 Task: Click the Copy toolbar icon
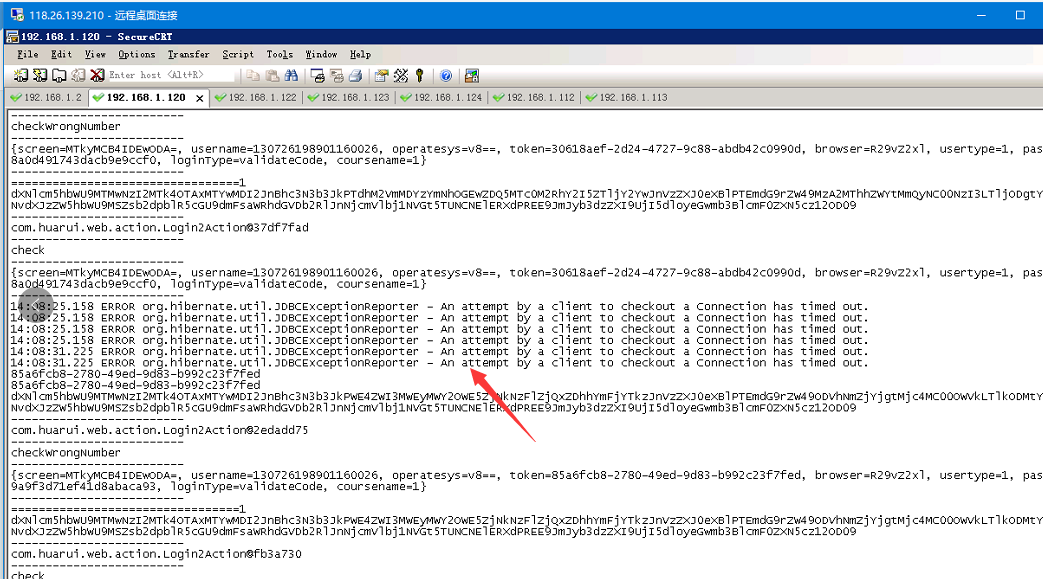pos(253,76)
